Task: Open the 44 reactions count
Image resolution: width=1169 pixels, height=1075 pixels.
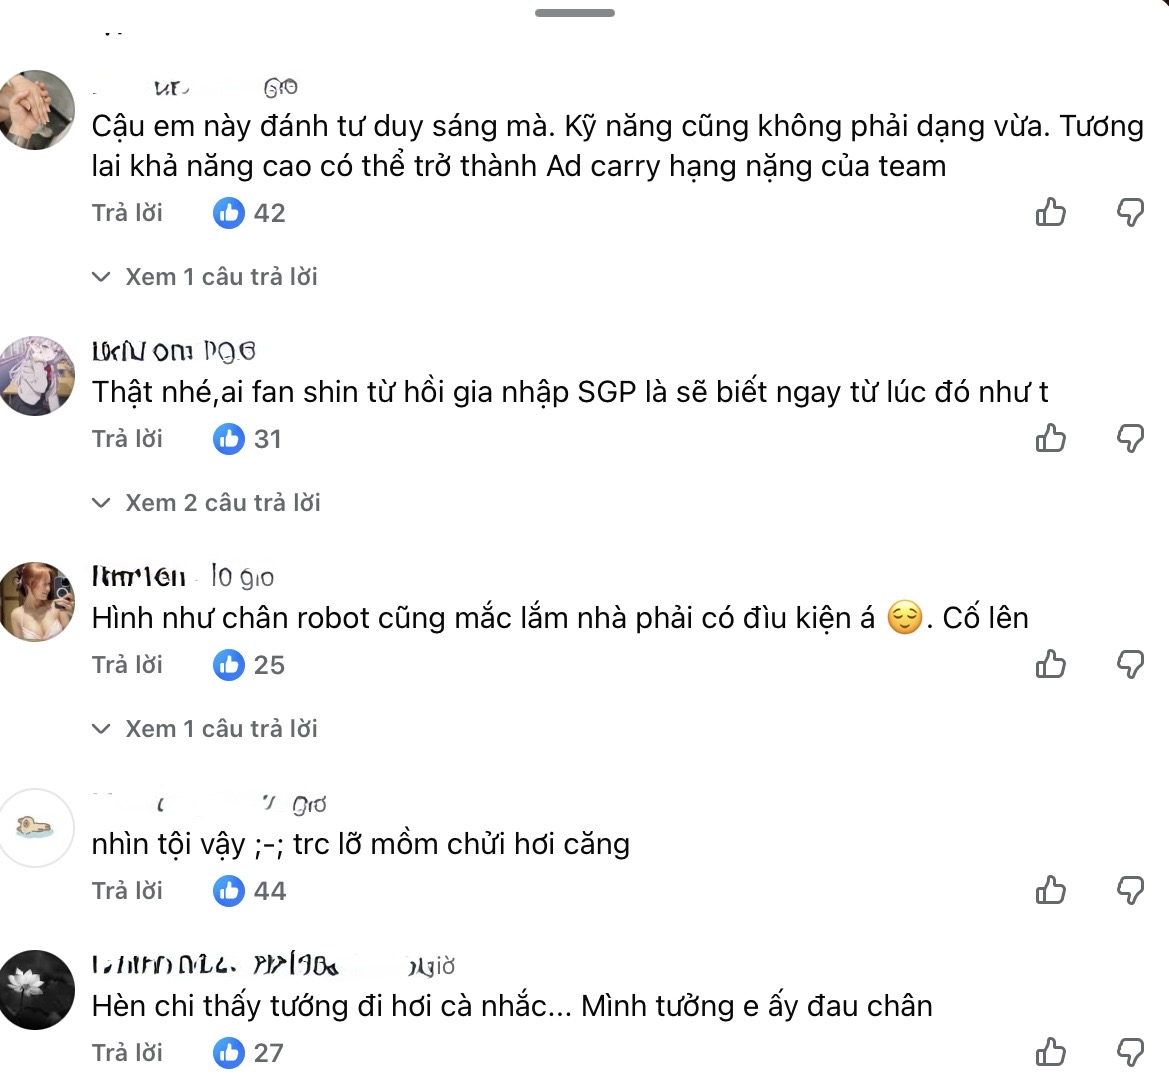Action: 248,889
